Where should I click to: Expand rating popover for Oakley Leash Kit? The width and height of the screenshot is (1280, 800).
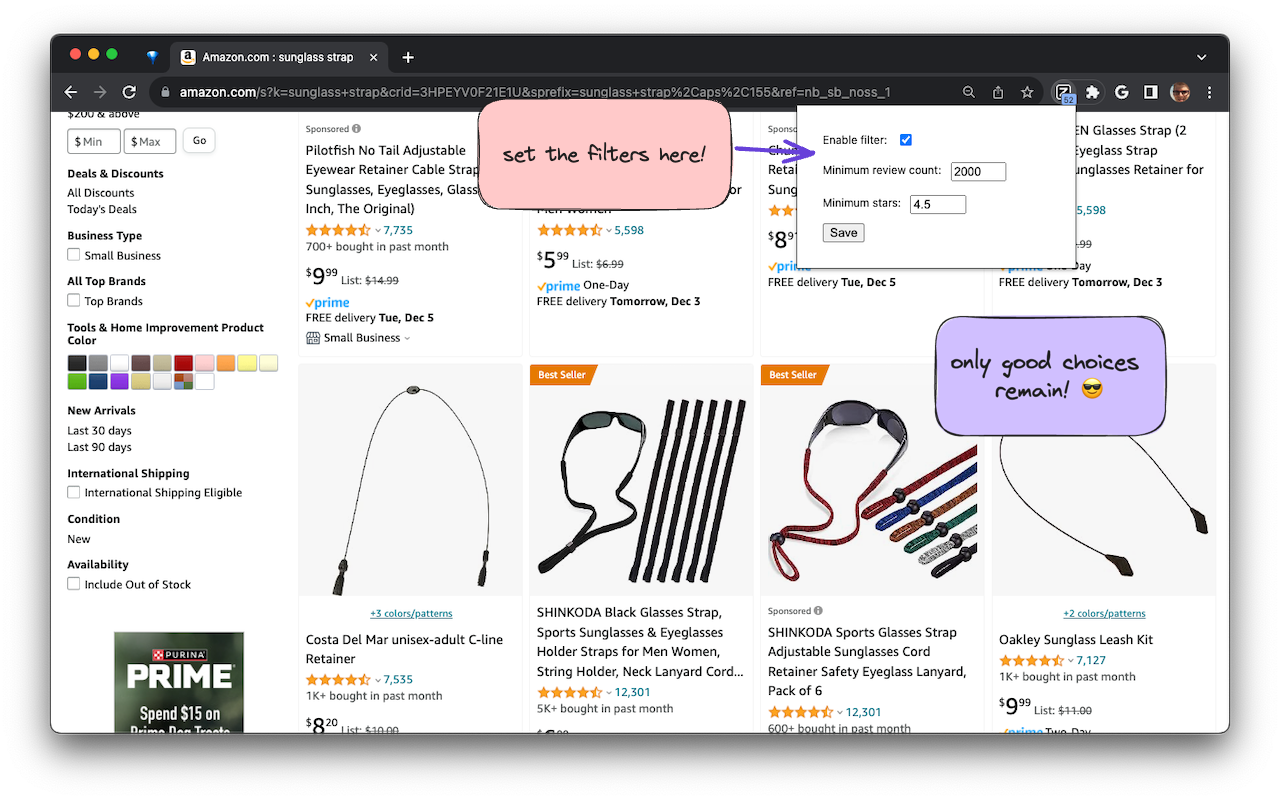pos(1071,660)
